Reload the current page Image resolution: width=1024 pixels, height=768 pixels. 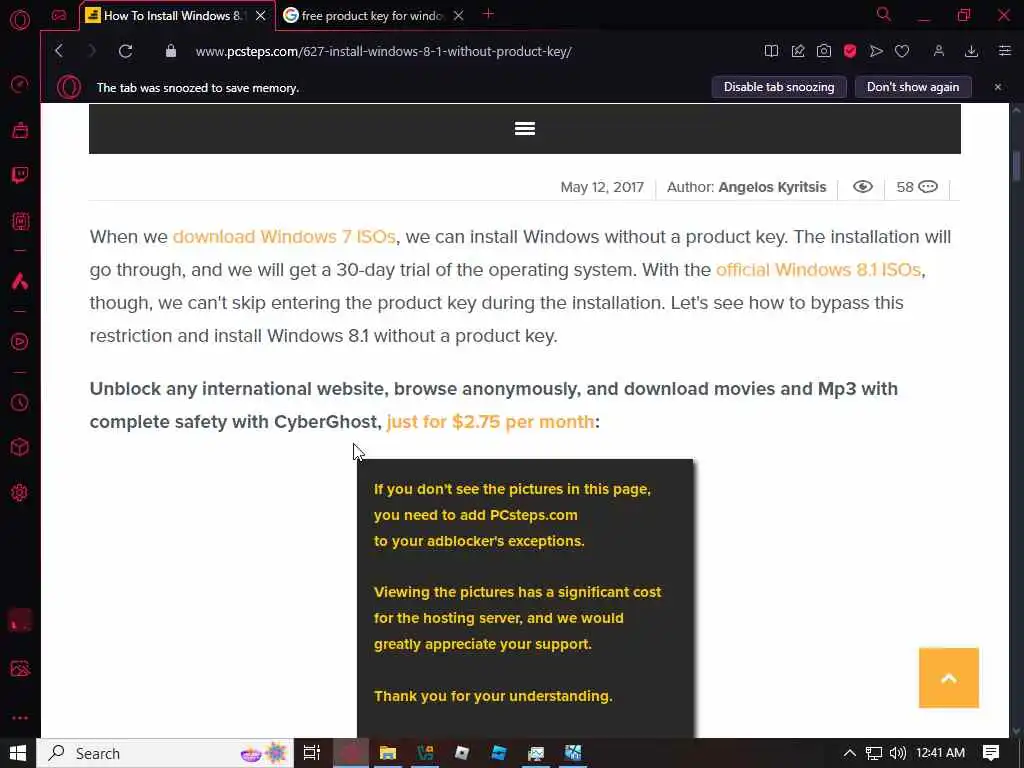tap(125, 51)
